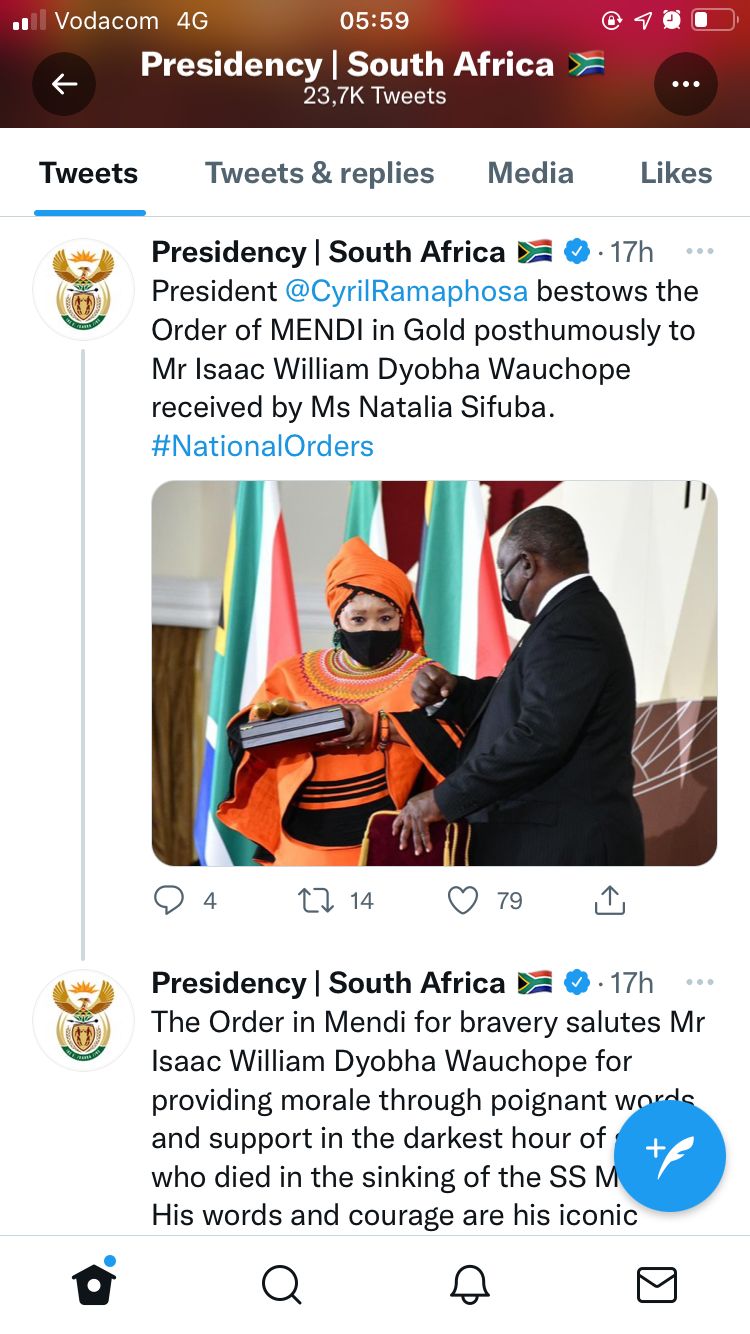Open Direct Messages envelope
750x1334 pixels.
click(656, 1284)
